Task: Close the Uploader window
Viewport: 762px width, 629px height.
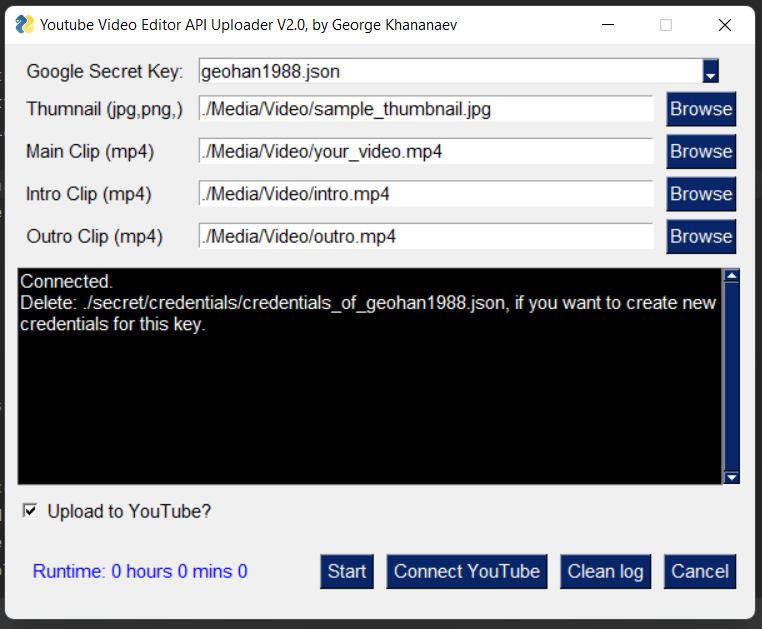Action: 725,25
